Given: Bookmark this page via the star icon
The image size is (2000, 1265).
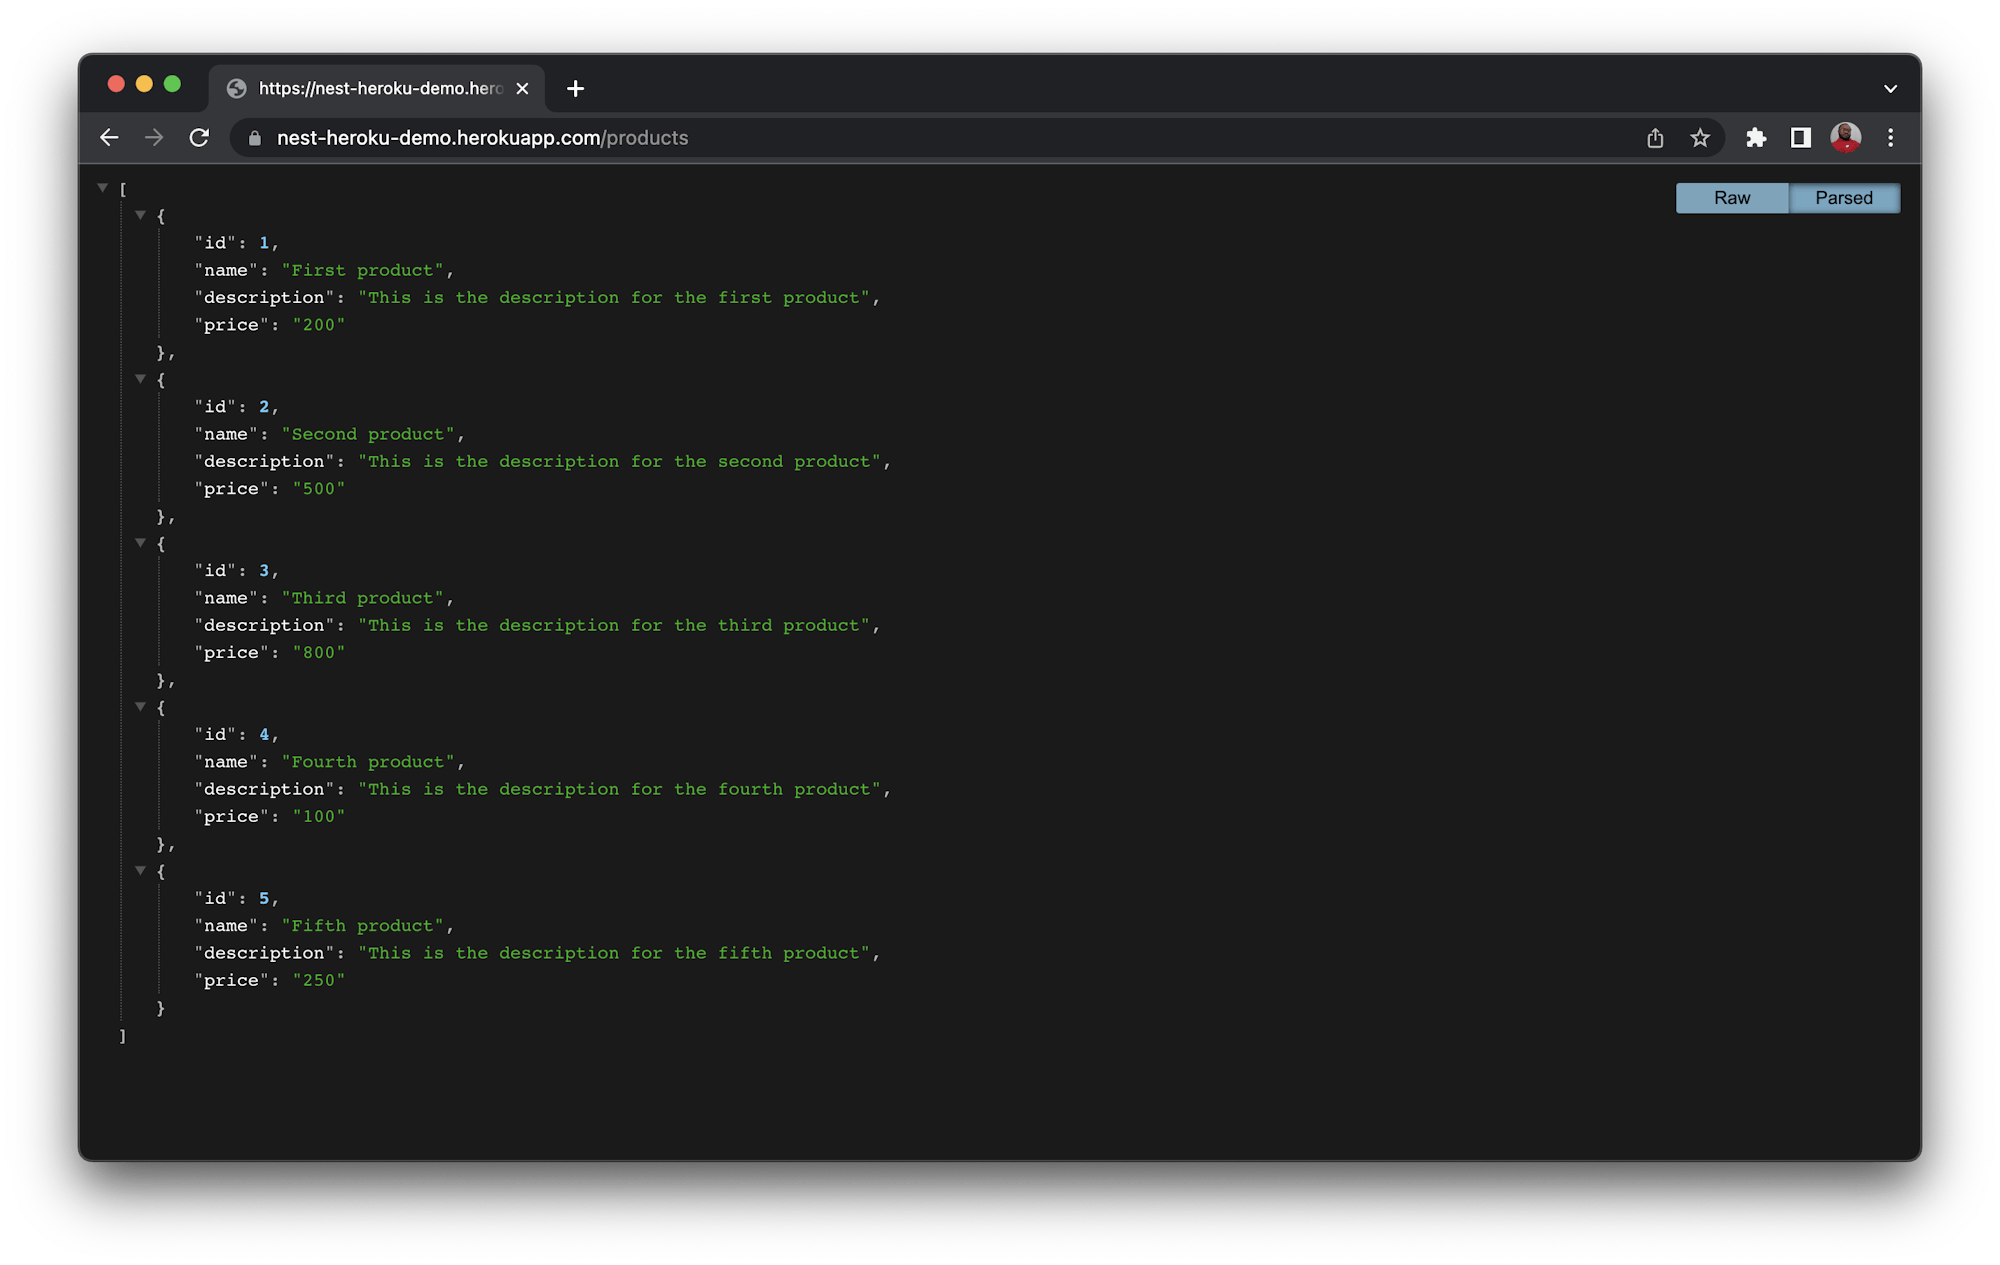Looking at the screenshot, I should point(1700,137).
